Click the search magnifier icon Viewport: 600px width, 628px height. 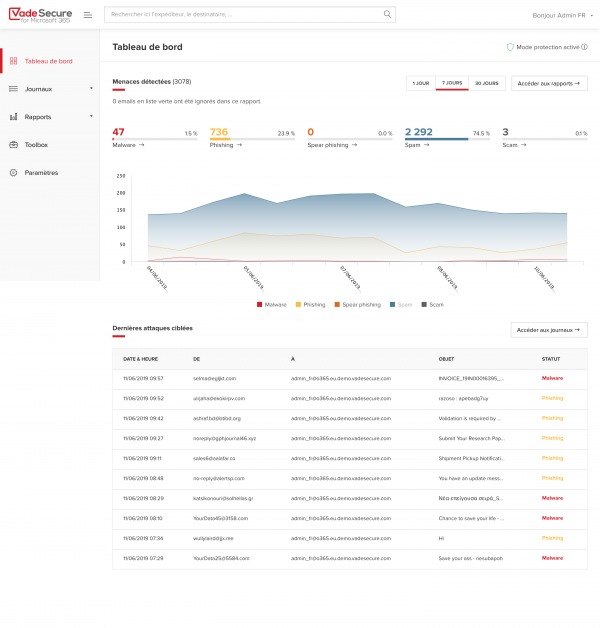tap(387, 14)
